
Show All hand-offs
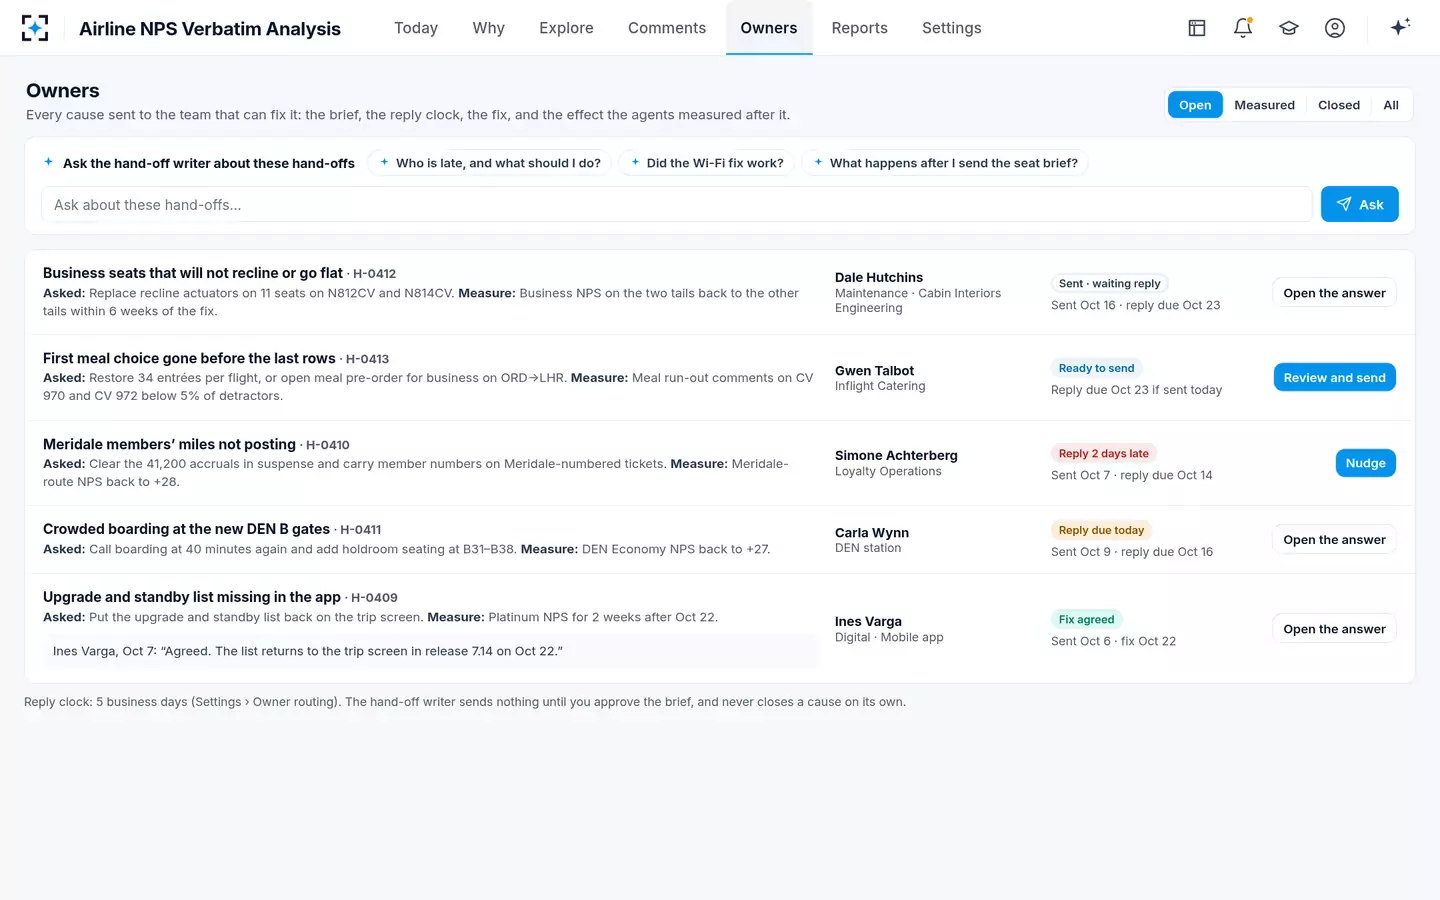click(1391, 105)
